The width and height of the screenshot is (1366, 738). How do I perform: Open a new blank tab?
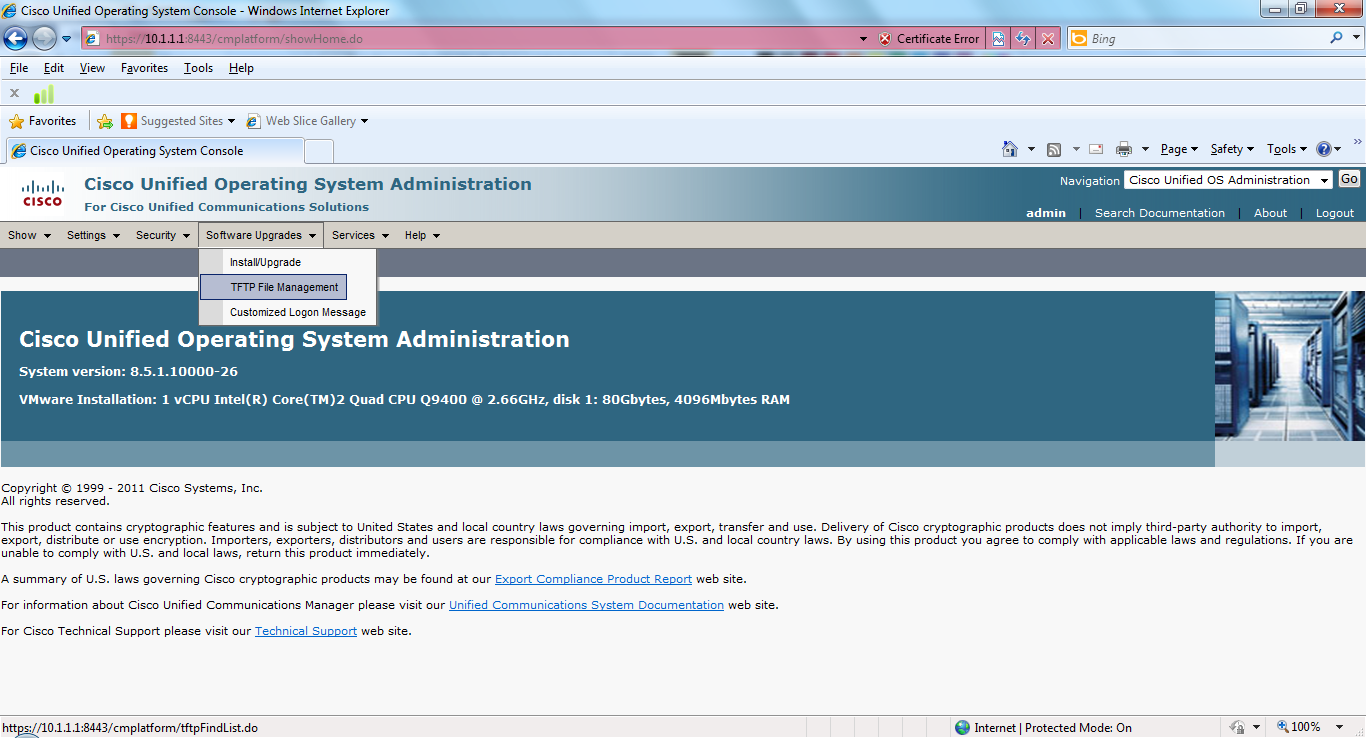[319, 151]
